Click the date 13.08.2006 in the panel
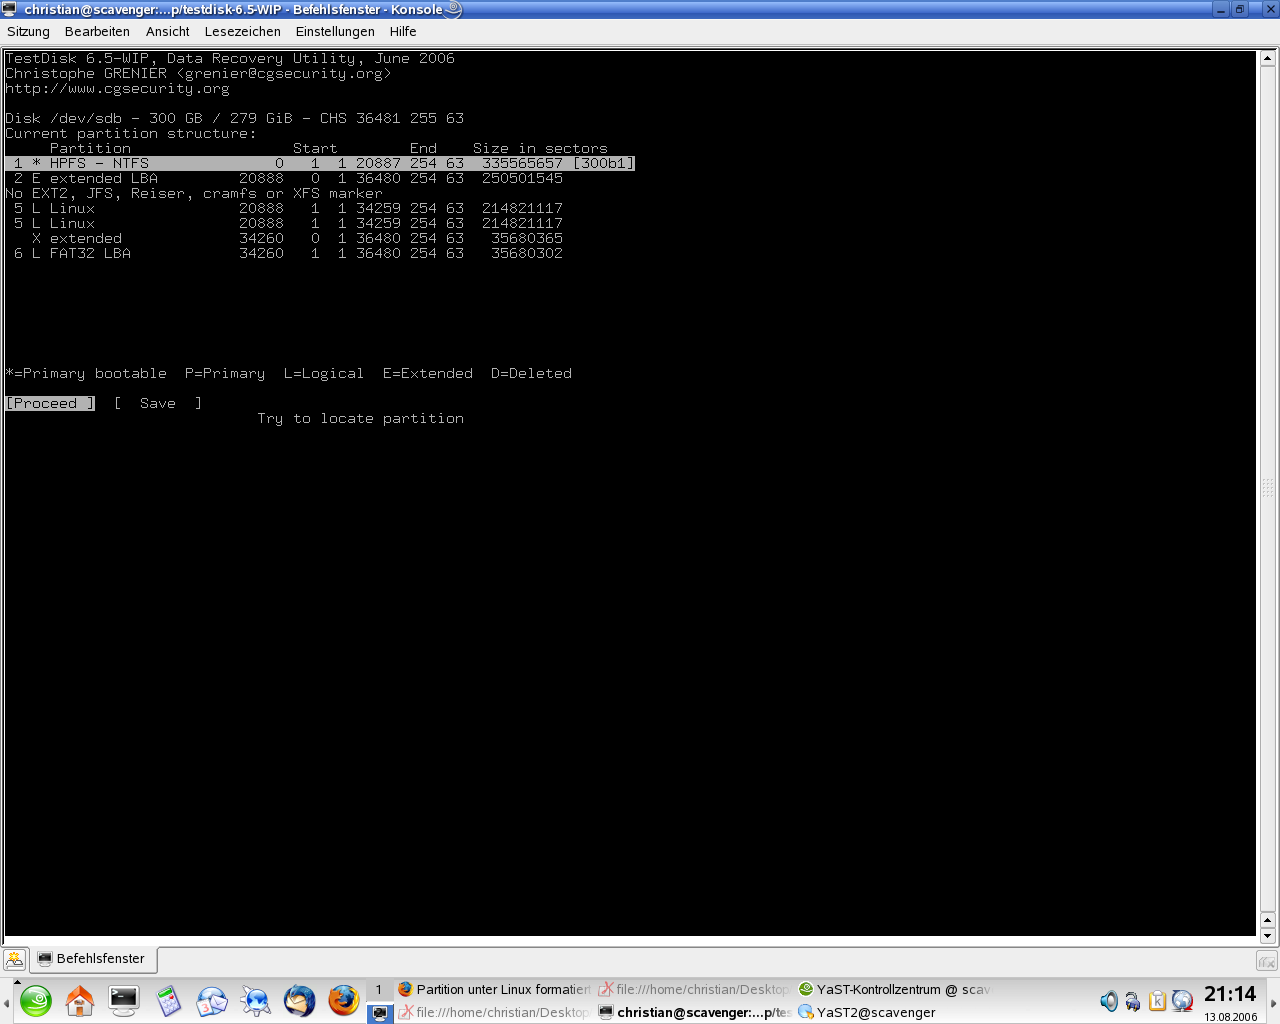Screen dimensions: 1280x1024 tap(1231, 1017)
